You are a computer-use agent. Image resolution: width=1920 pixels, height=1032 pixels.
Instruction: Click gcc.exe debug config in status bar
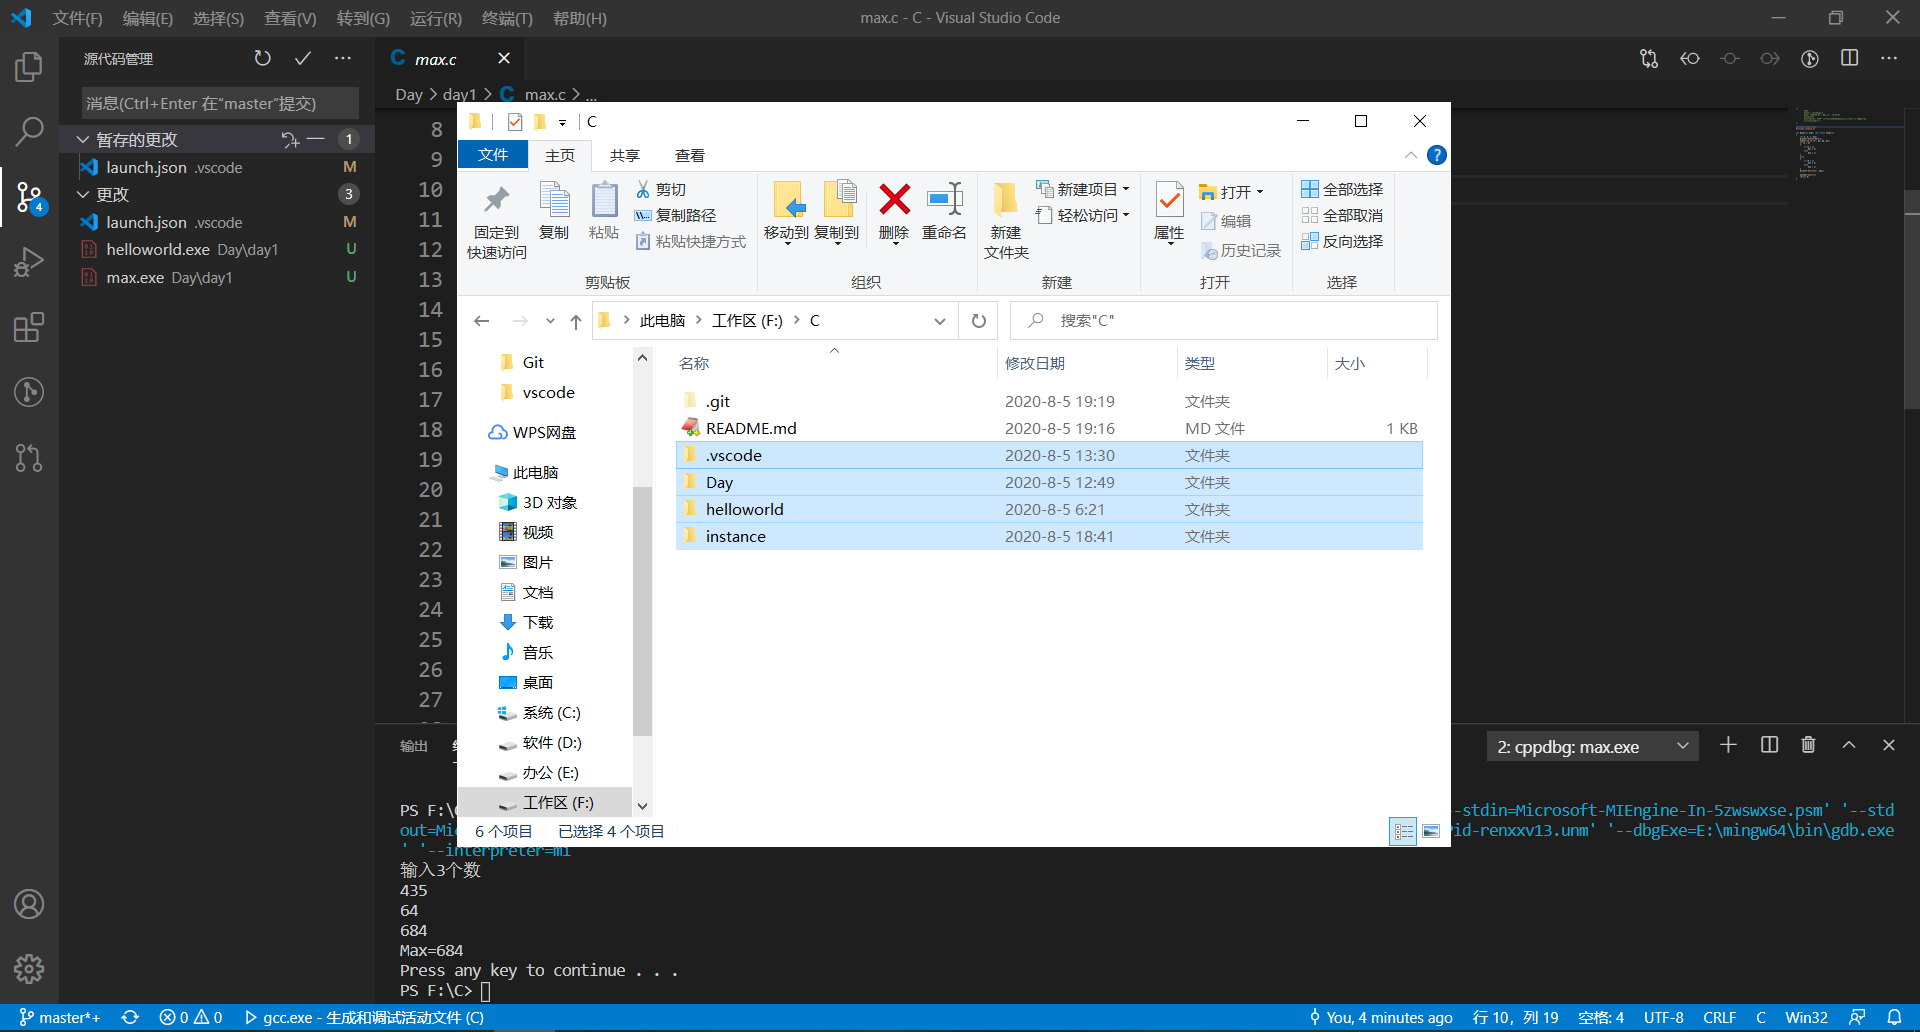364,1017
